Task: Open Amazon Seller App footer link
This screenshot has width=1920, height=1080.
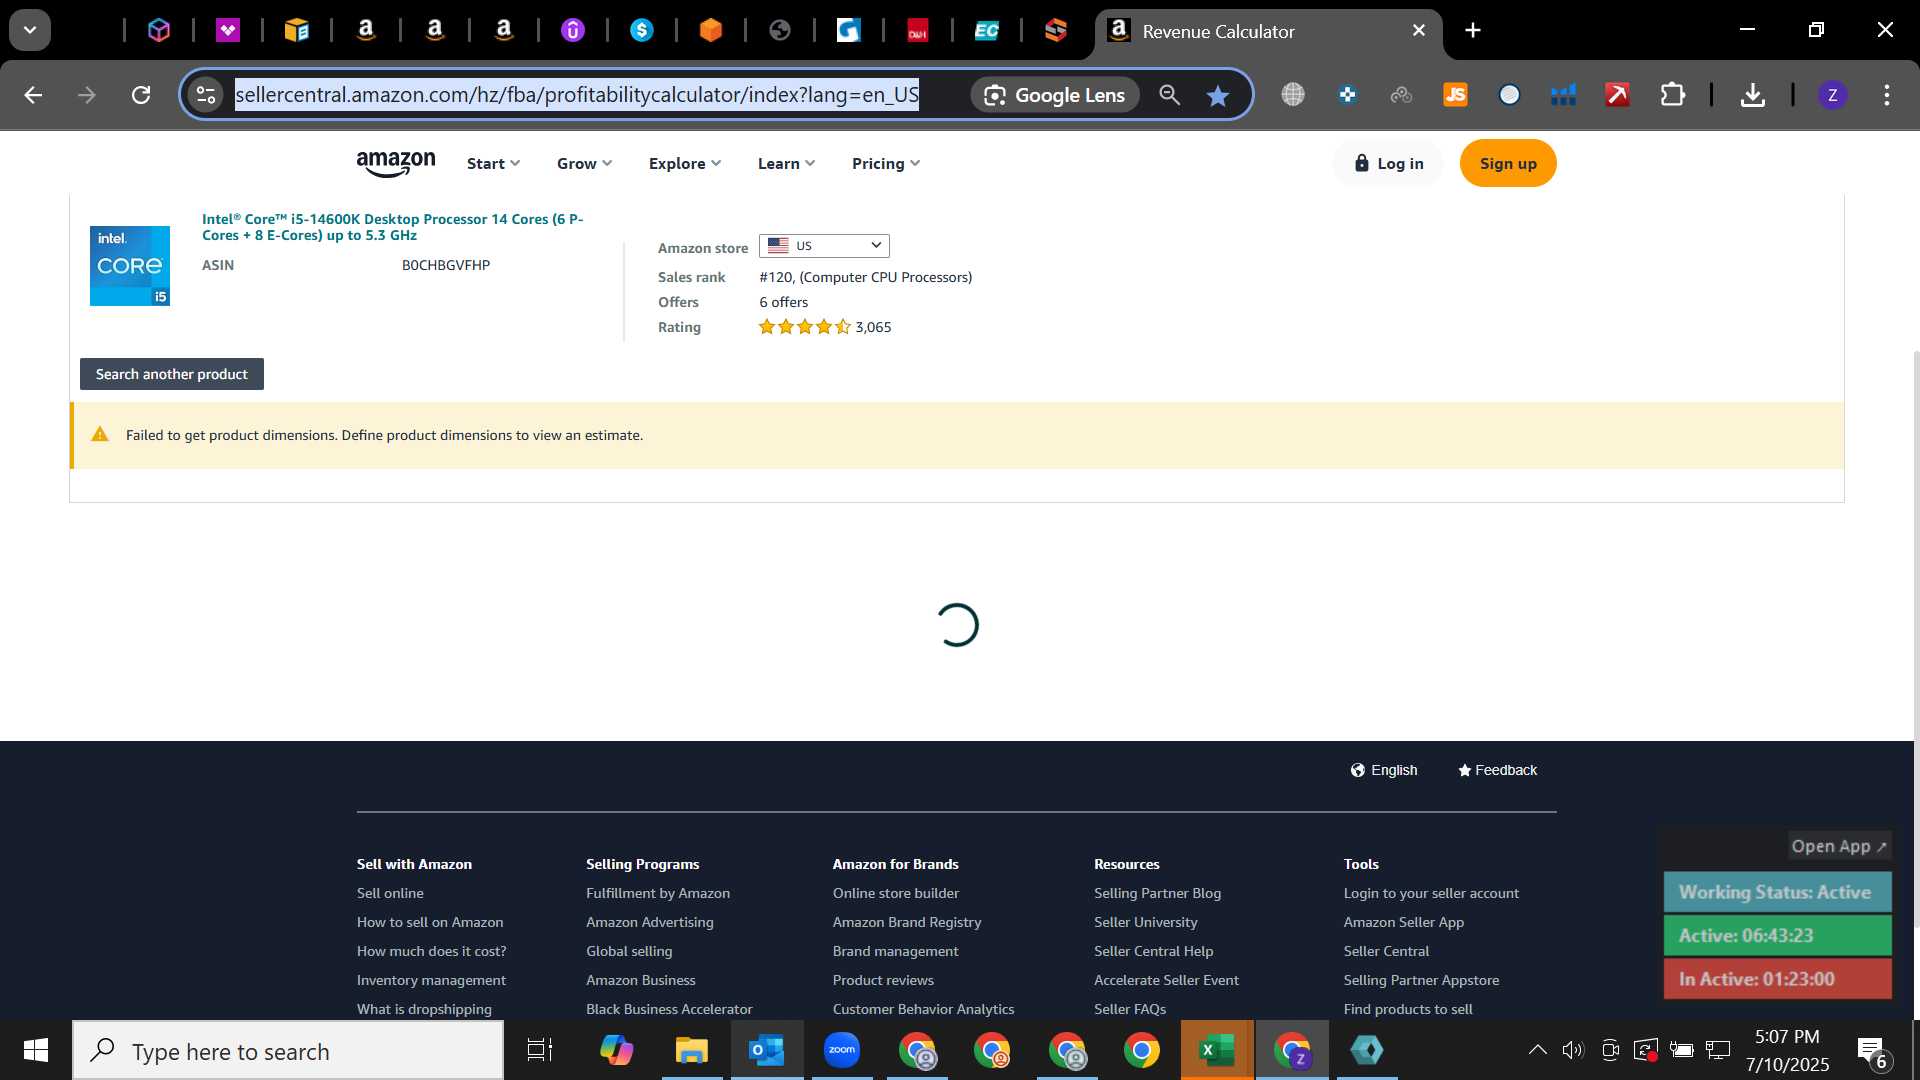Action: (x=1404, y=922)
